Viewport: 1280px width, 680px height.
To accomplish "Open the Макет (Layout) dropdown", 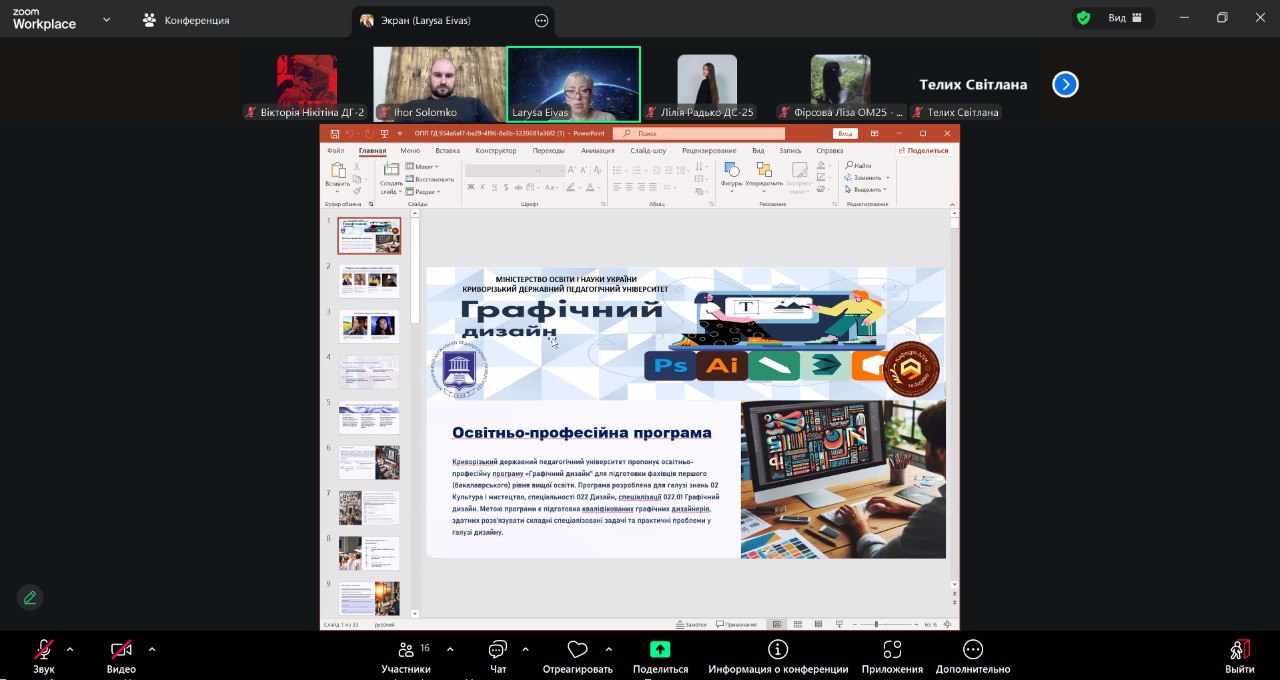I will click(x=422, y=164).
